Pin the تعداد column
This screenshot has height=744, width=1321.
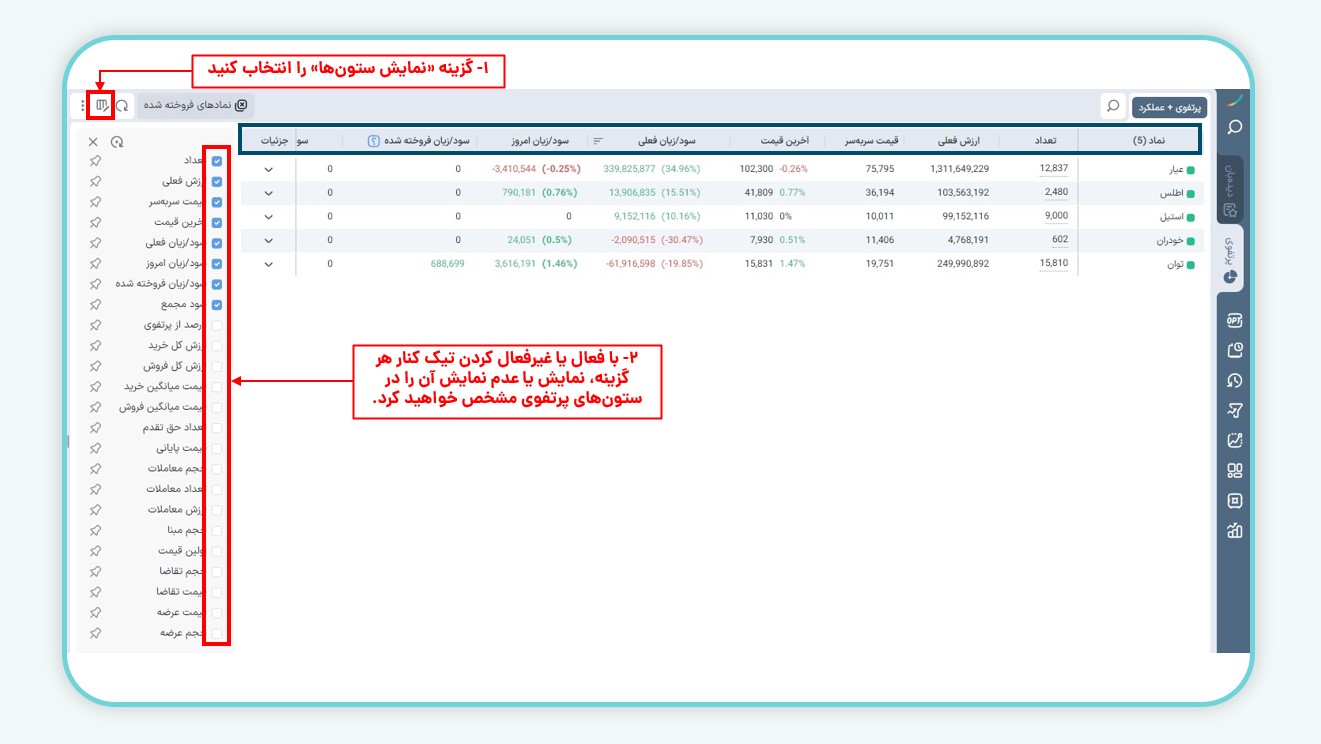click(95, 161)
